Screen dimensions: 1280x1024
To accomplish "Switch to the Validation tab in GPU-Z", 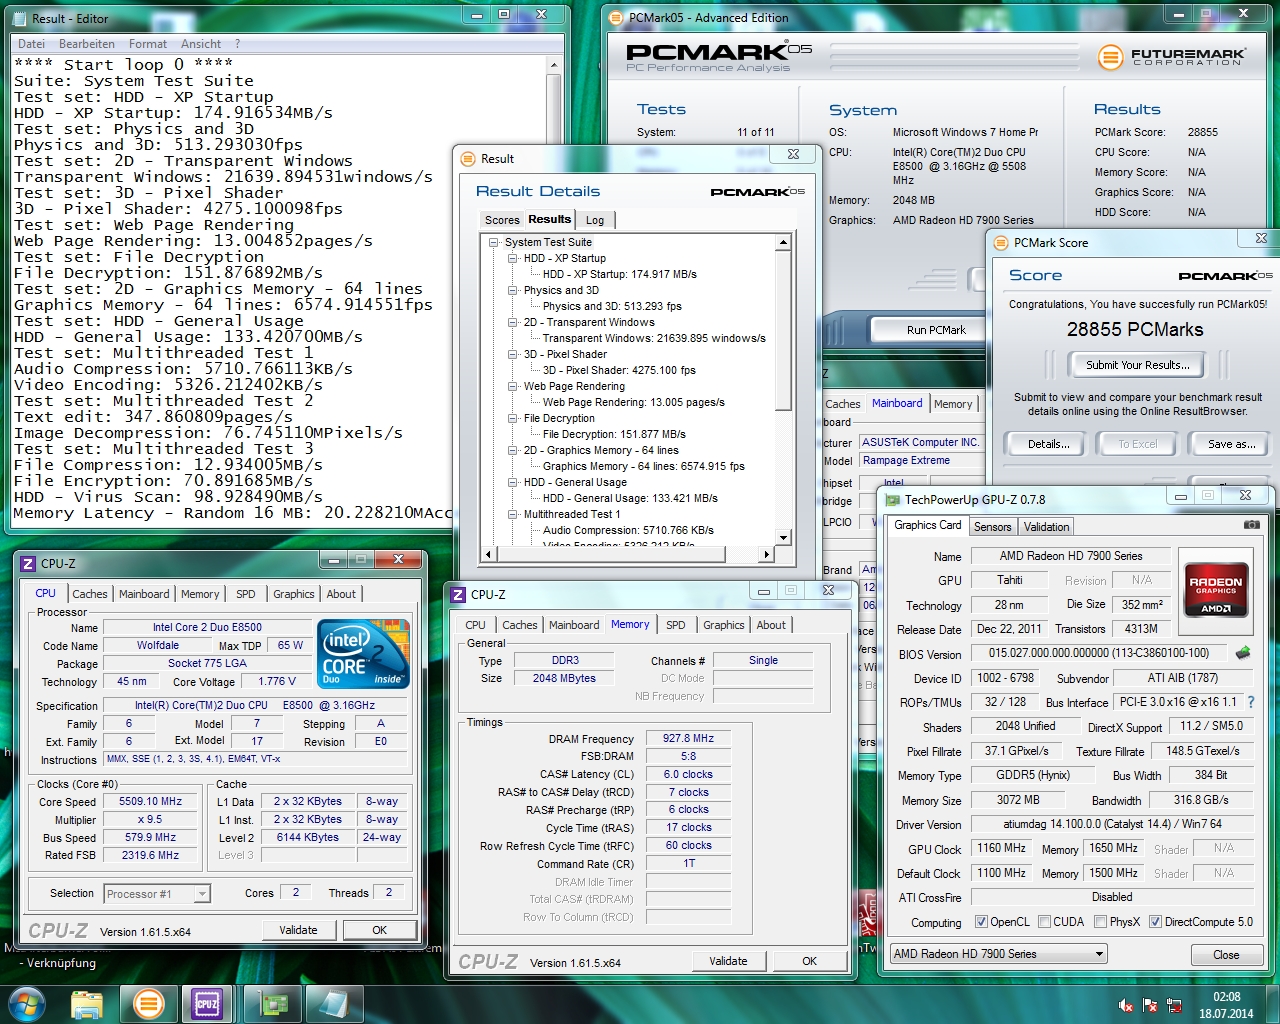I will 1047,527.
